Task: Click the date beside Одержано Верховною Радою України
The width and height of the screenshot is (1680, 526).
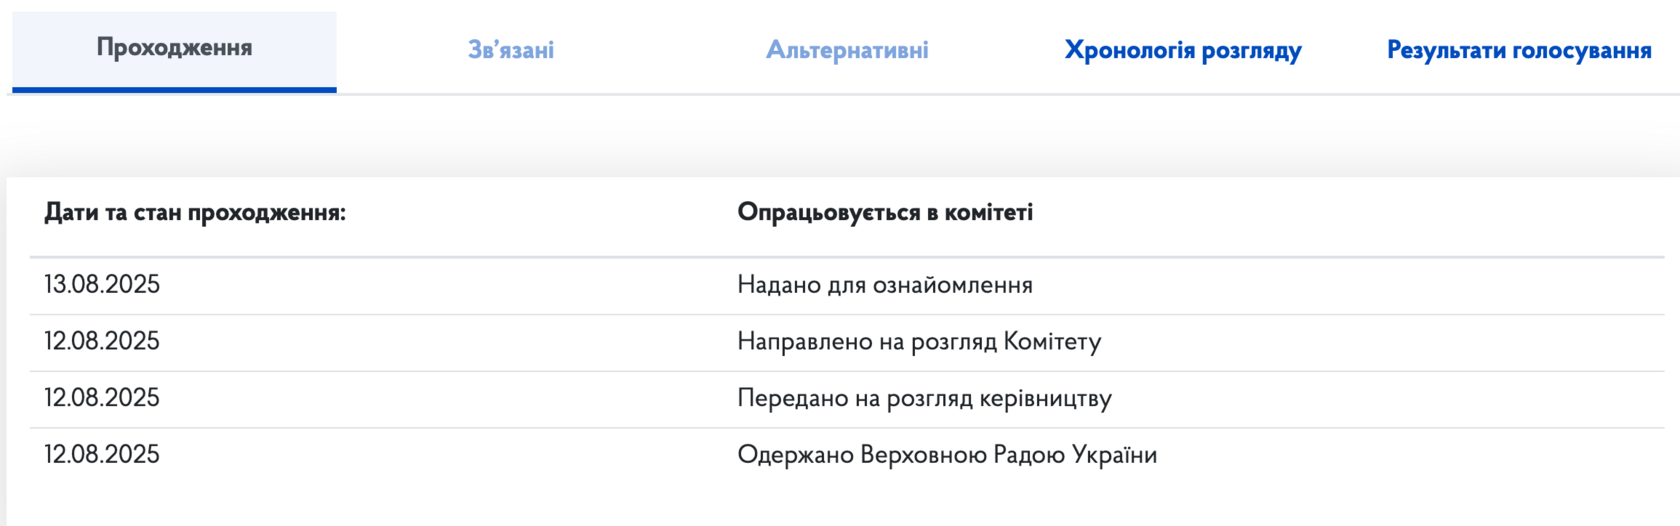Action: click(102, 454)
